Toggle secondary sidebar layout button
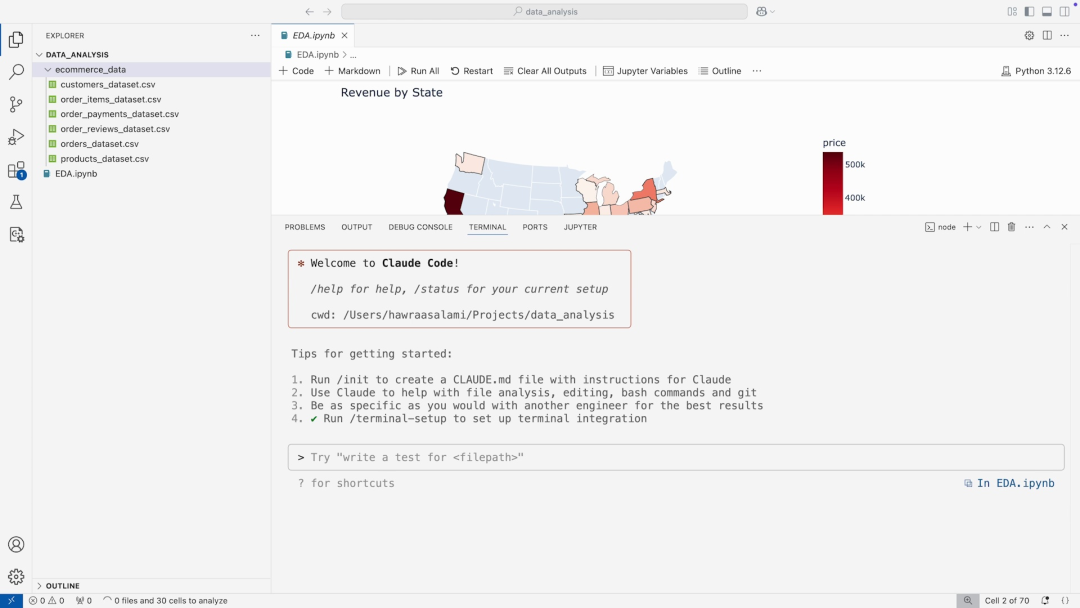Image resolution: width=1080 pixels, height=608 pixels. click(x=1064, y=12)
